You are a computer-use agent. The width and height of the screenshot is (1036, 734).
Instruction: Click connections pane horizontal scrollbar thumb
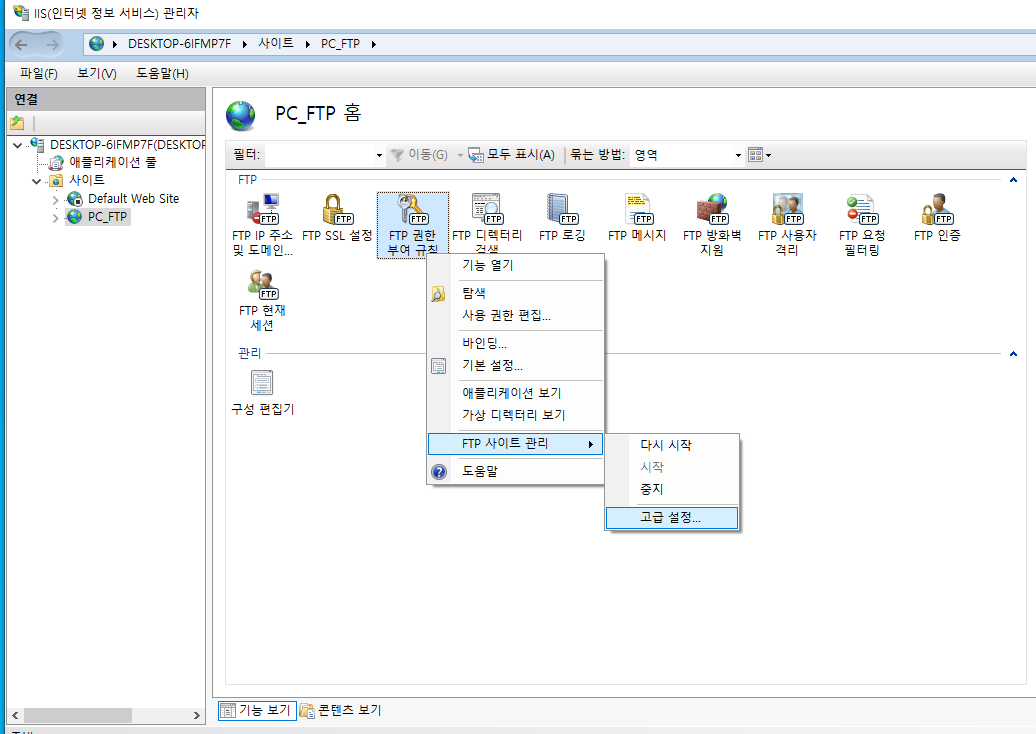click(x=78, y=716)
